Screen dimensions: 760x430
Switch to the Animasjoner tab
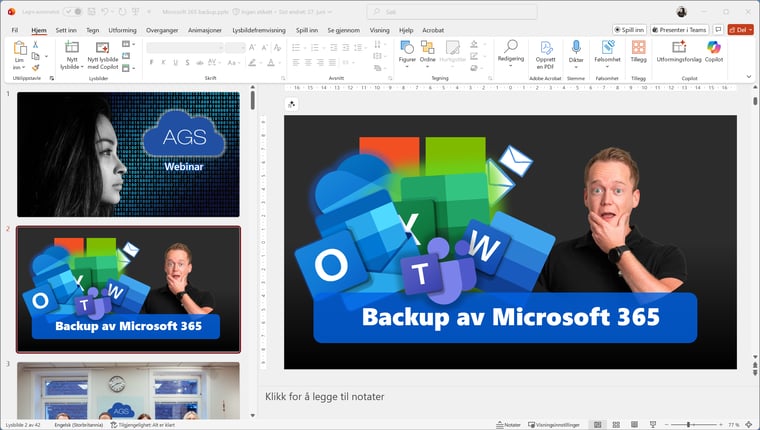(x=205, y=30)
